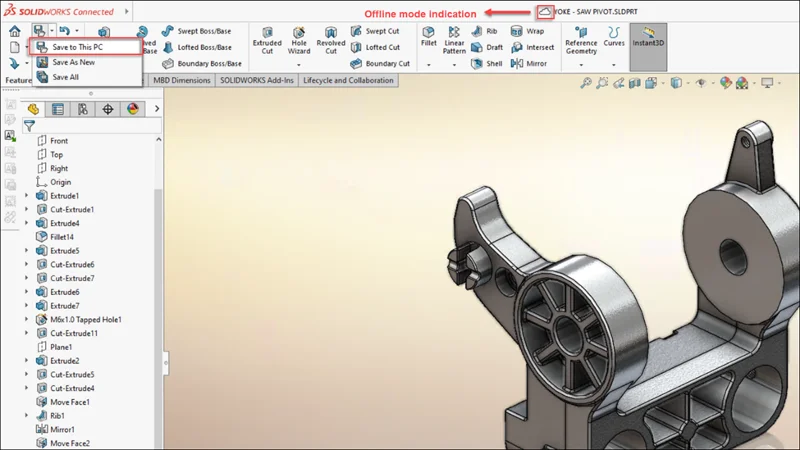Click the Mirror feature icon

tap(528, 63)
